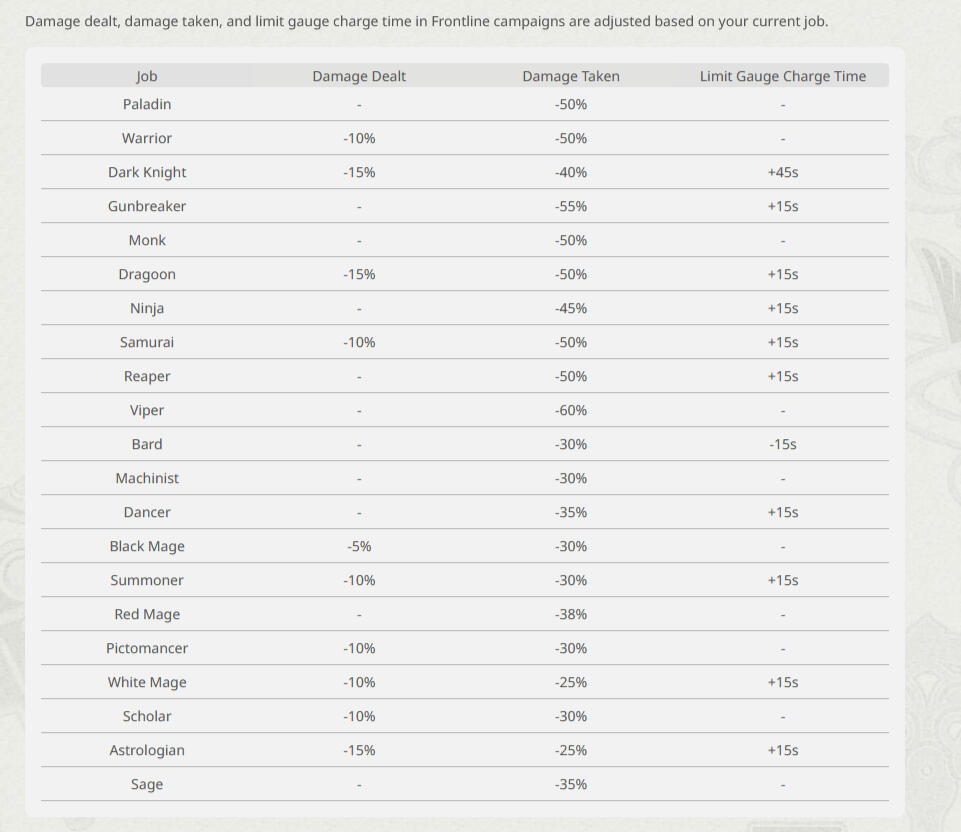
Task: Select Gunbreaker's -55% damage taken value
Action: [571, 206]
